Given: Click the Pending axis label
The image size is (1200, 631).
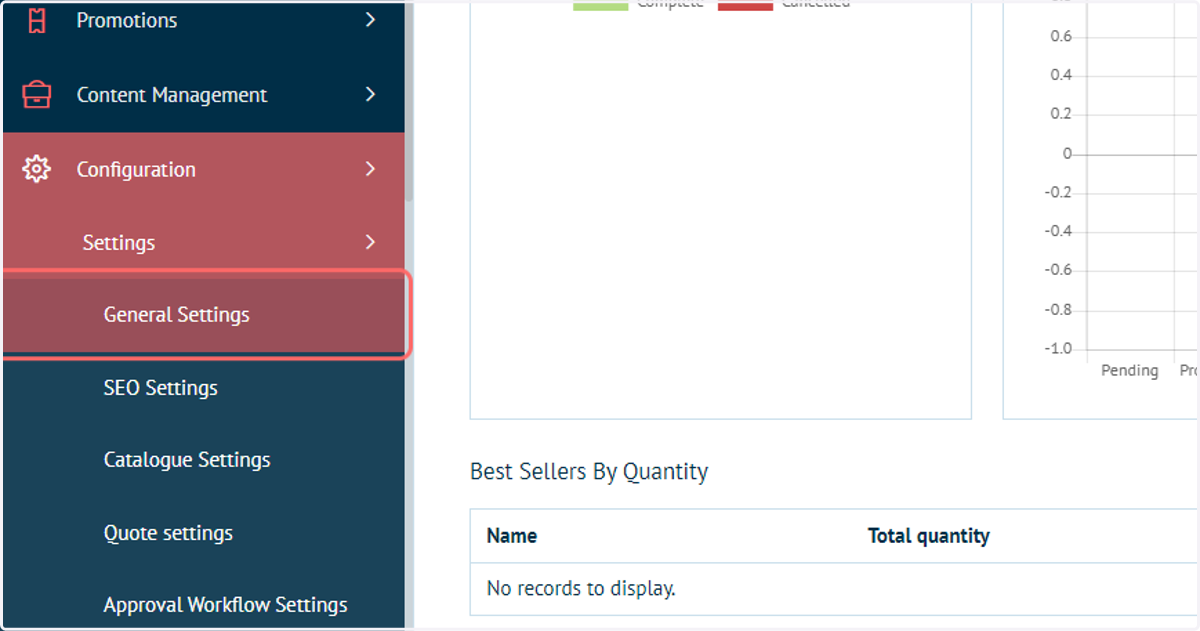Looking at the screenshot, I should click(1129, 371).
